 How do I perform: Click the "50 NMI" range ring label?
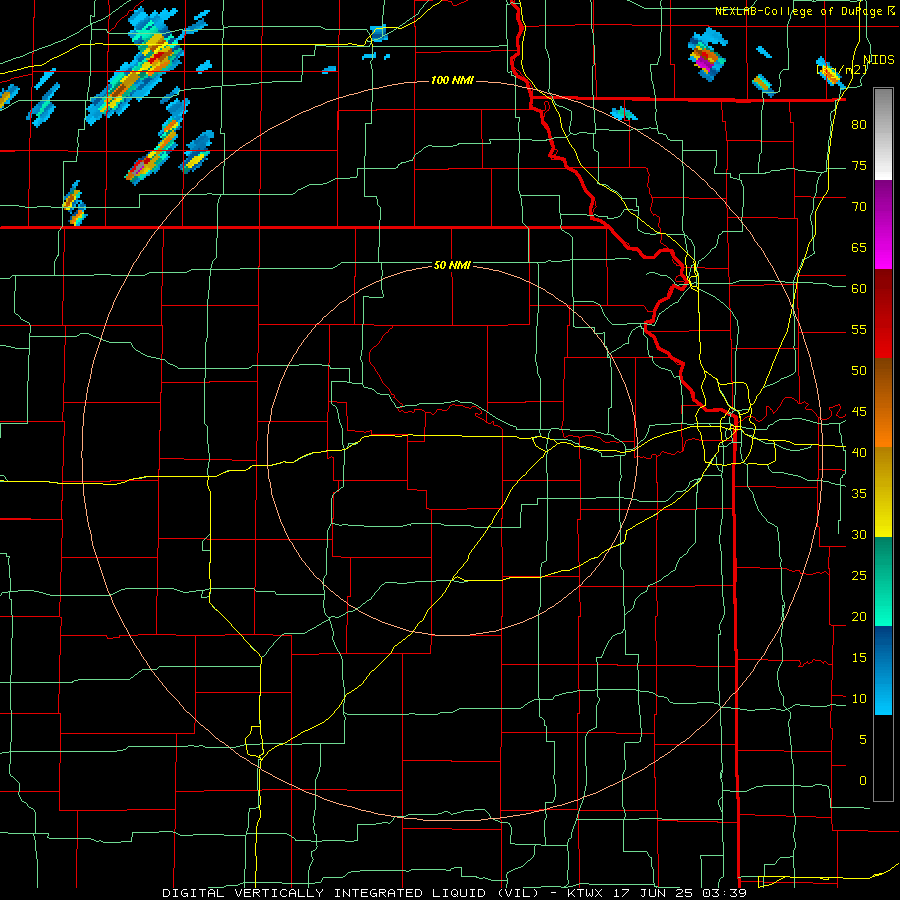point(452,265)
